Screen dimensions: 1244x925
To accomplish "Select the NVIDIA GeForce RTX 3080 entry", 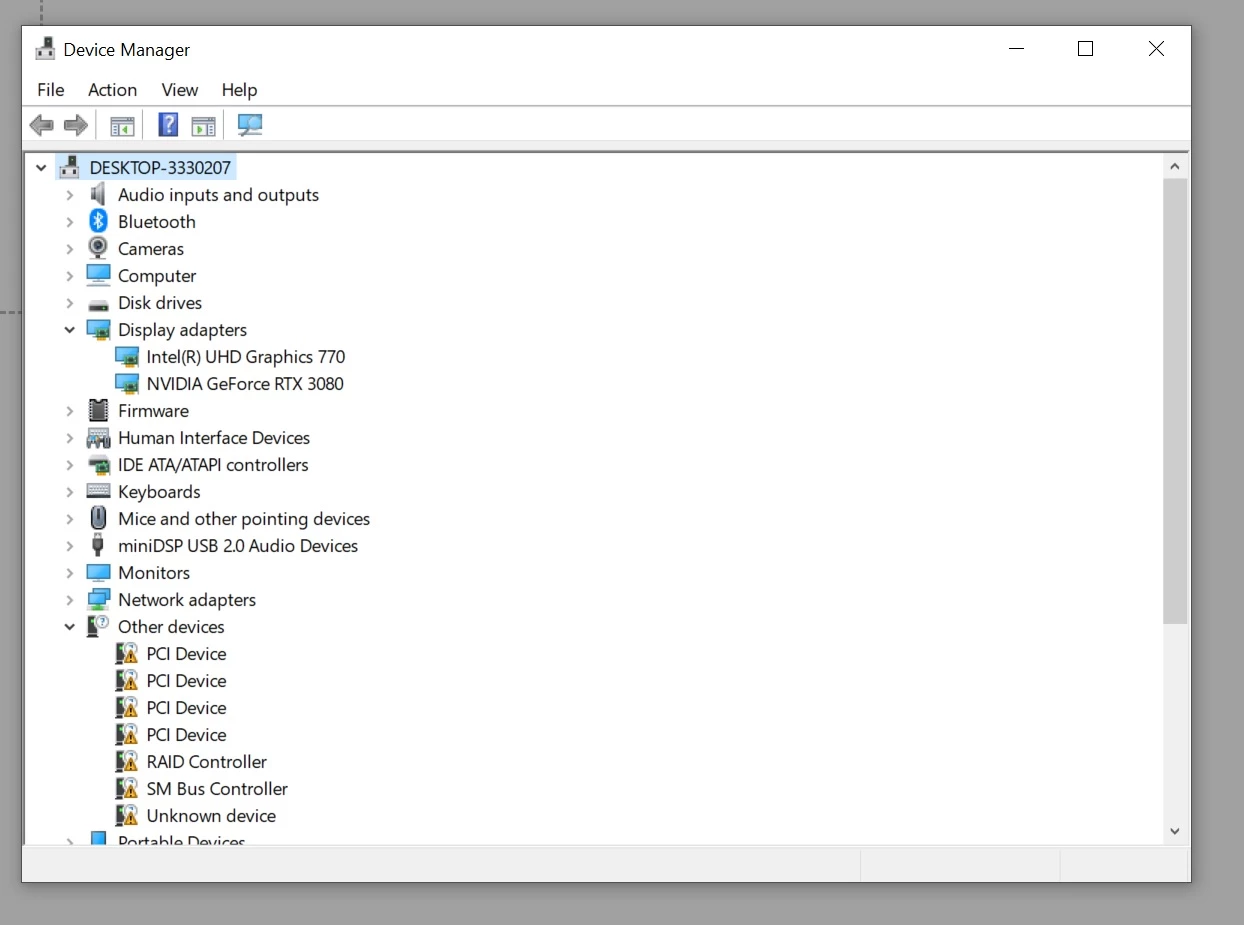I will pos(245,383).
